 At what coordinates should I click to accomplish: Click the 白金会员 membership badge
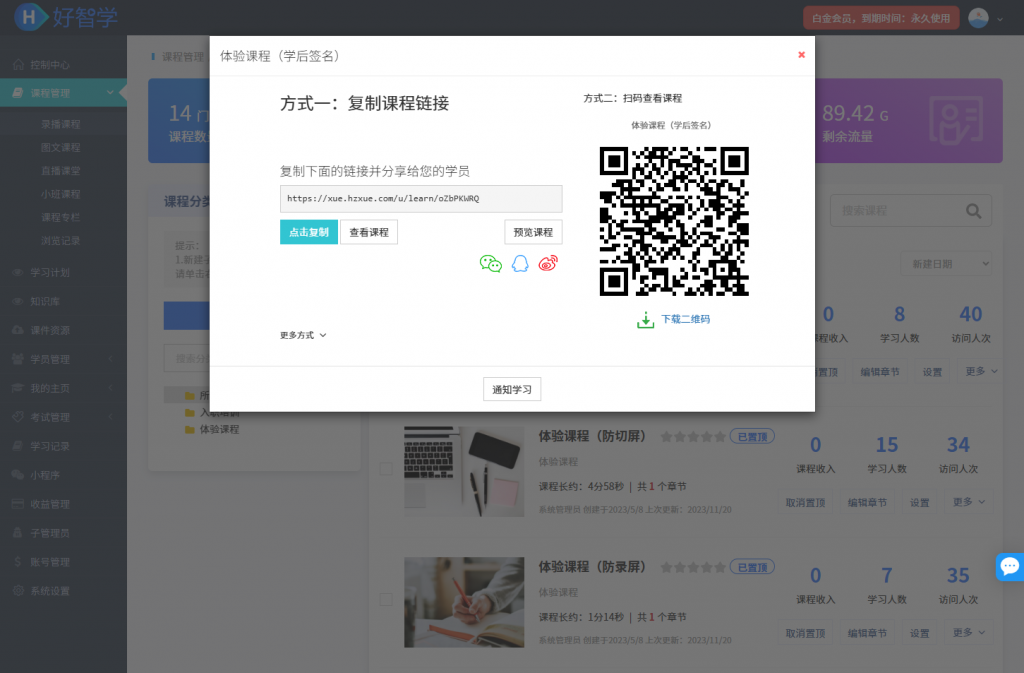coord(881,18)
